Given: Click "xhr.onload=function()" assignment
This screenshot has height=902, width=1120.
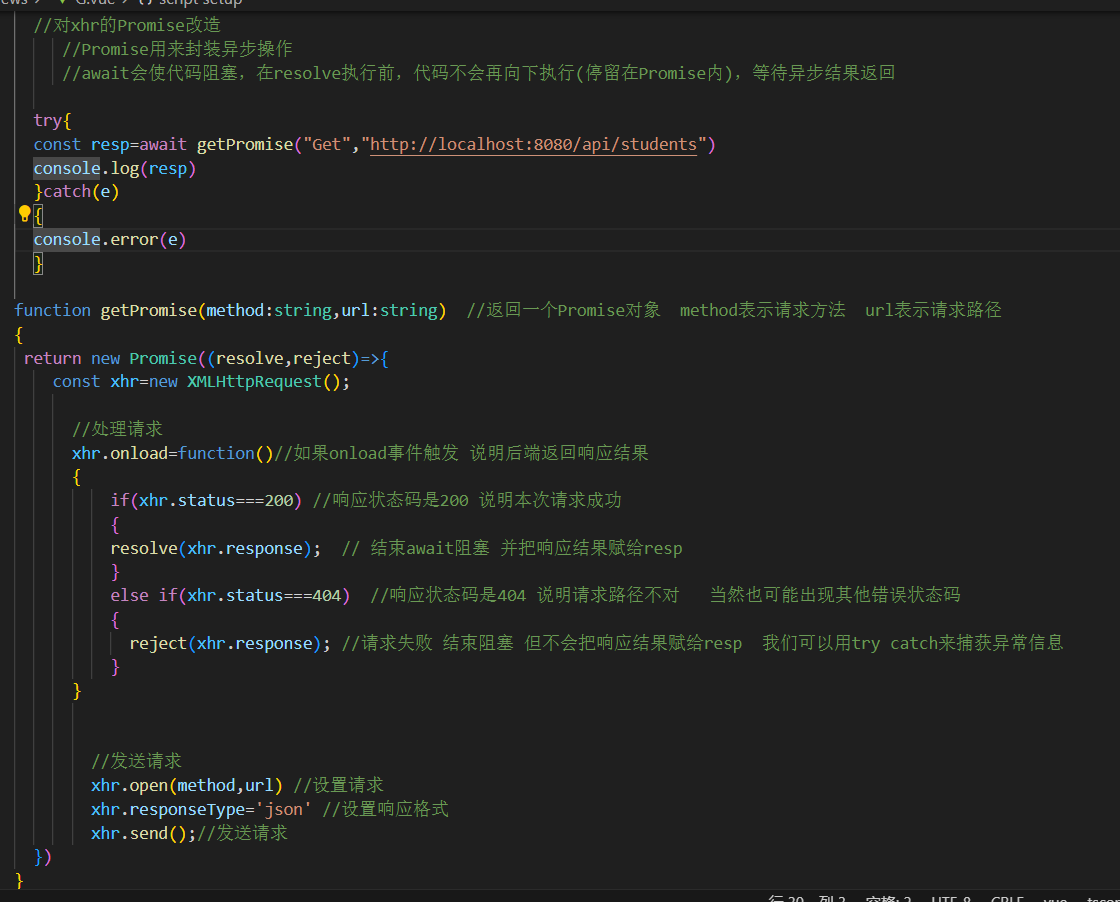Looking at the screenshot, I should pos(172,453).
